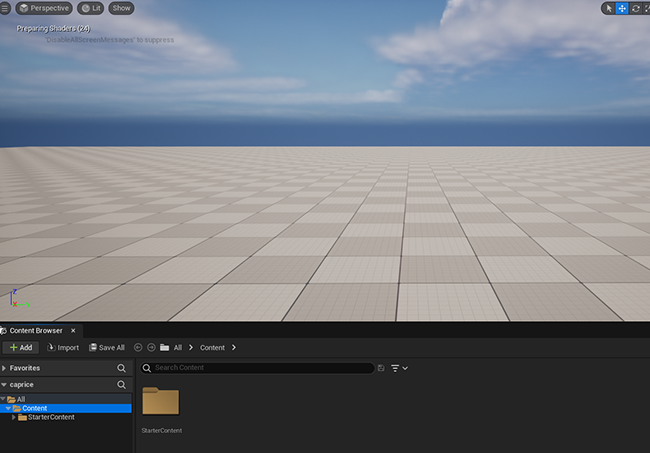Click the Add button in Content Browser

tap(20, 347)
